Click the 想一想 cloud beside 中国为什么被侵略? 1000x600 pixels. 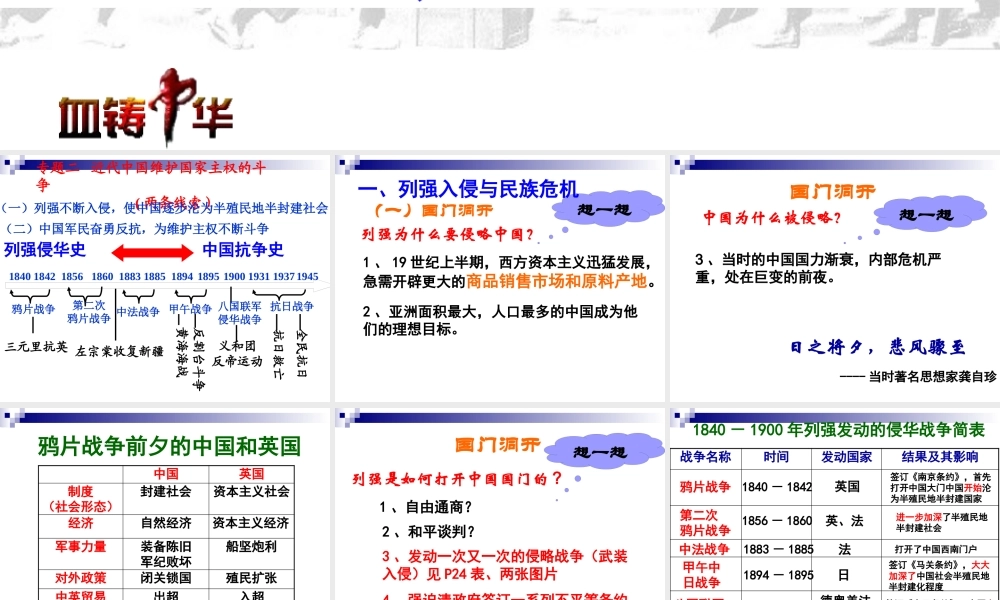(930, 214)
